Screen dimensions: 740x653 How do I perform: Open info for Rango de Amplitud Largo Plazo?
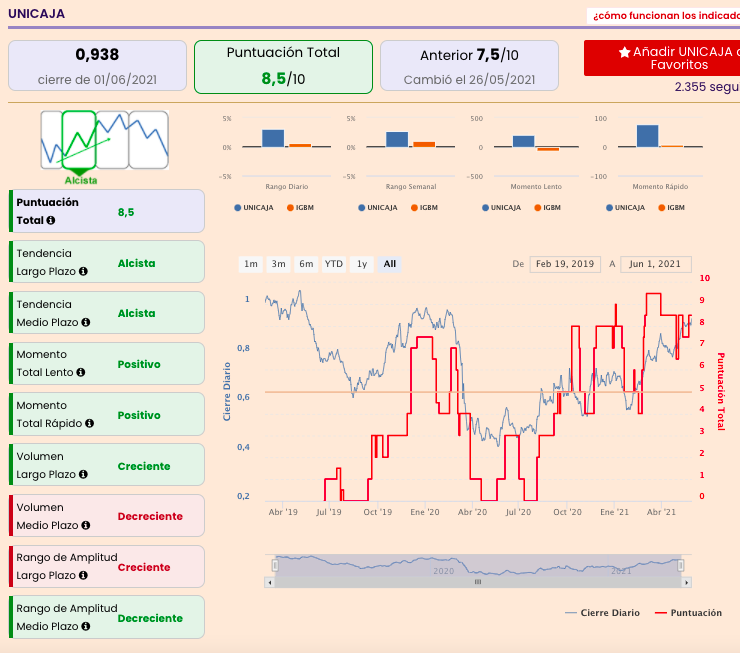pyautogui.click(x=83, y=575)
